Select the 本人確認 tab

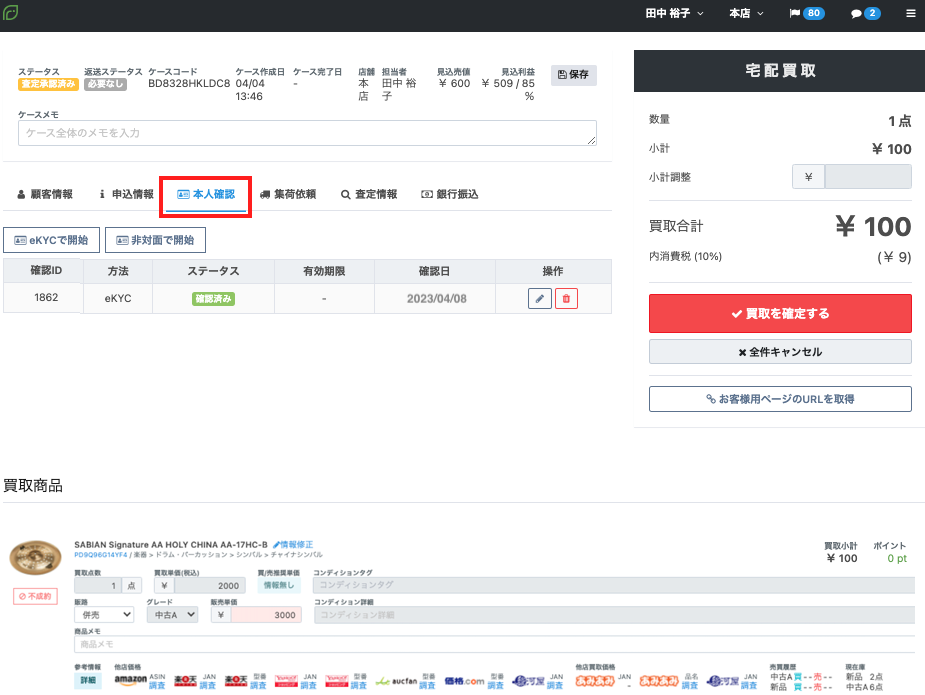(x=206, y=194)
